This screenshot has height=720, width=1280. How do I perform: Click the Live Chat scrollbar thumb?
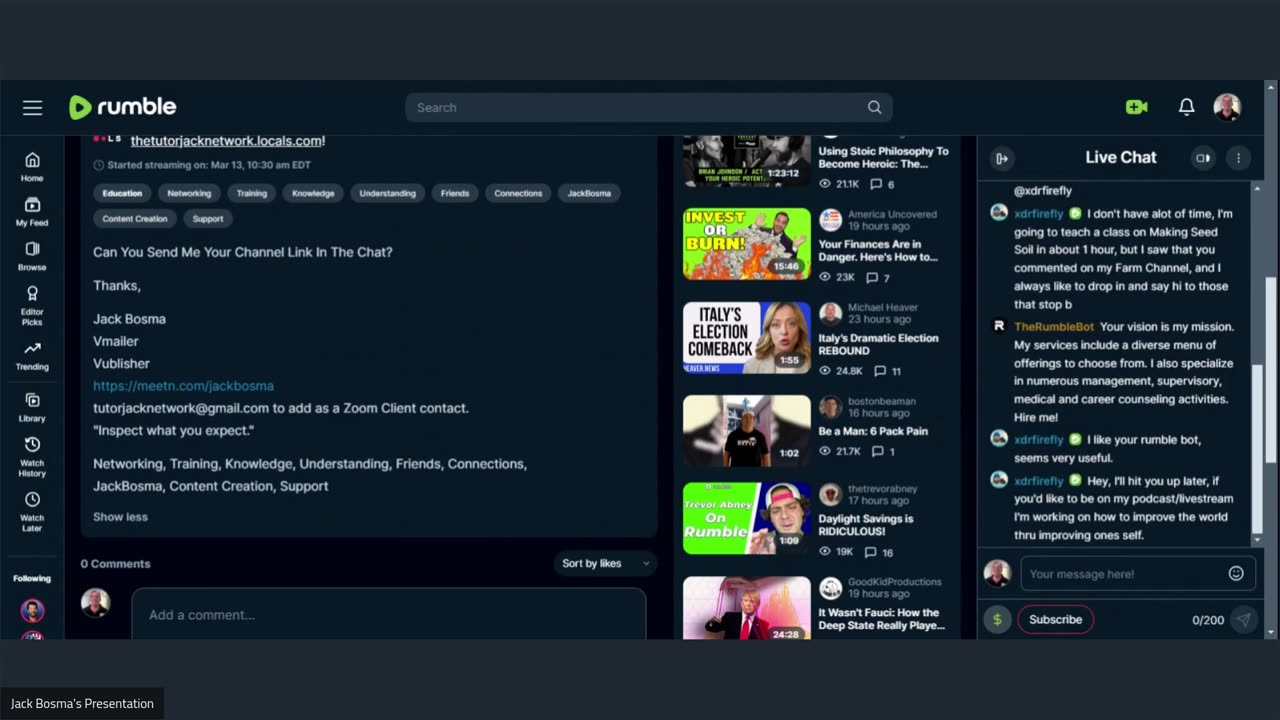[1257, 448]
